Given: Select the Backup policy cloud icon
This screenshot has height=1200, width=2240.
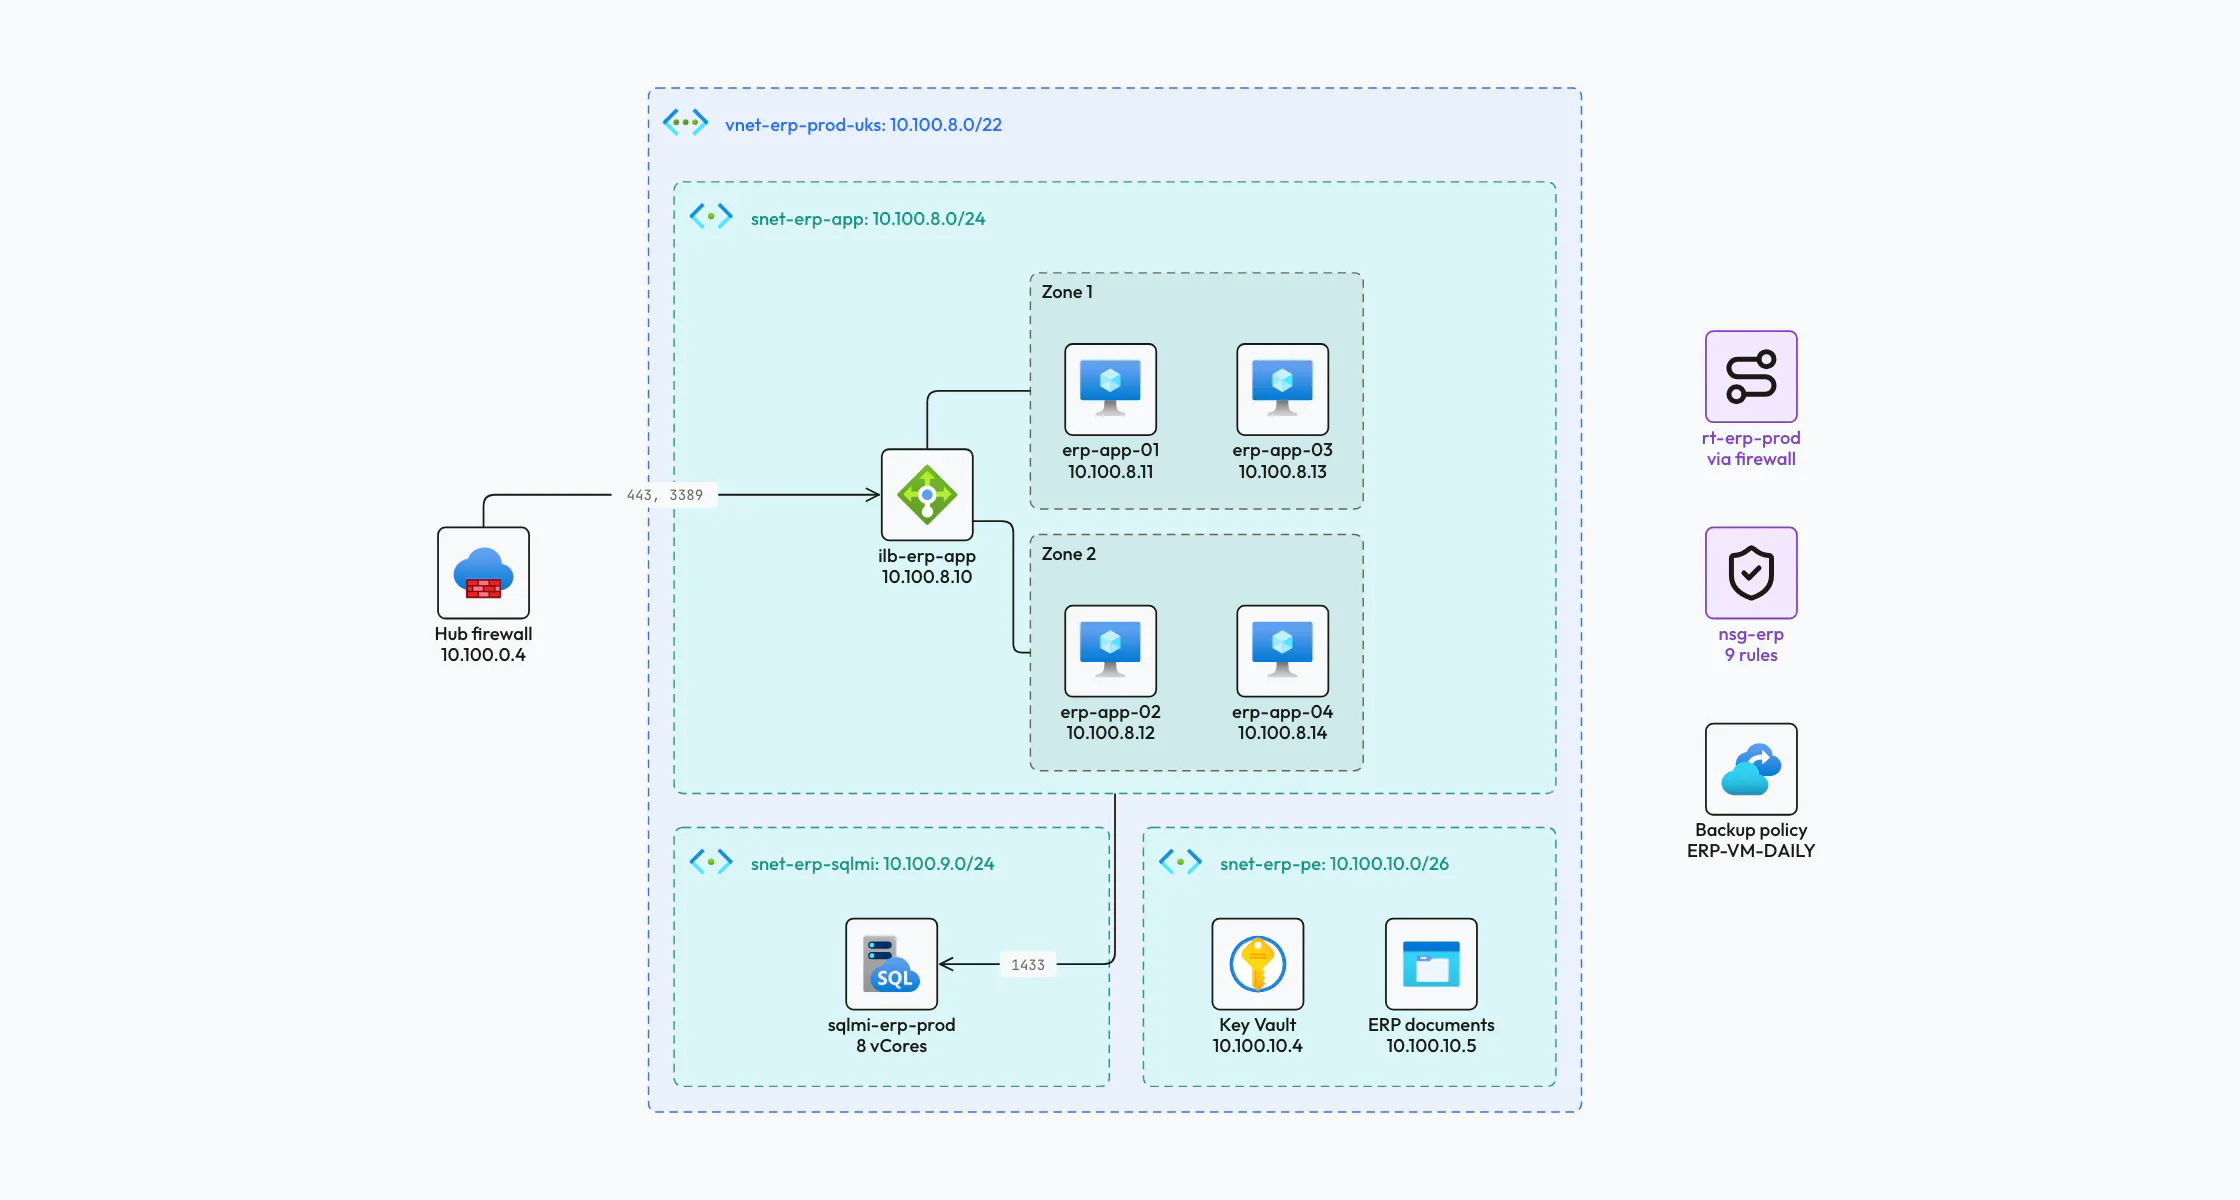Looking at the screenshot, I should click(x=1751, y=769).
